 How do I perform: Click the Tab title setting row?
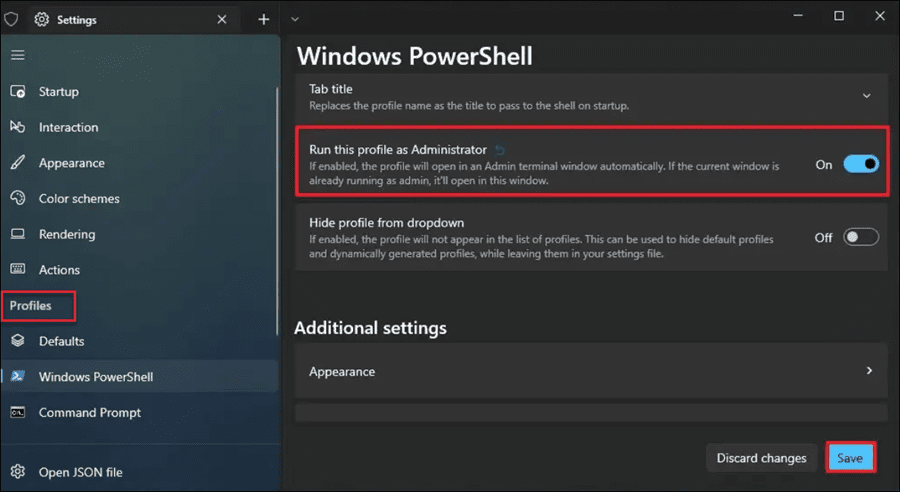click(591, 97)
